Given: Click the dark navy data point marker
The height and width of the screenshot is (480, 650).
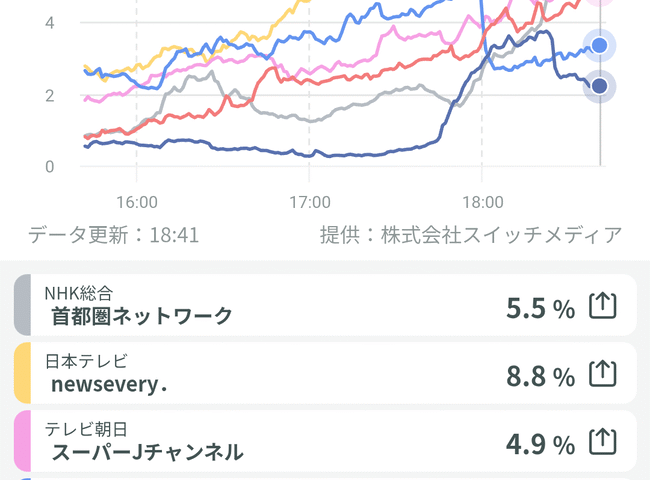Looking at the screenshot, I should coord(599,86).
